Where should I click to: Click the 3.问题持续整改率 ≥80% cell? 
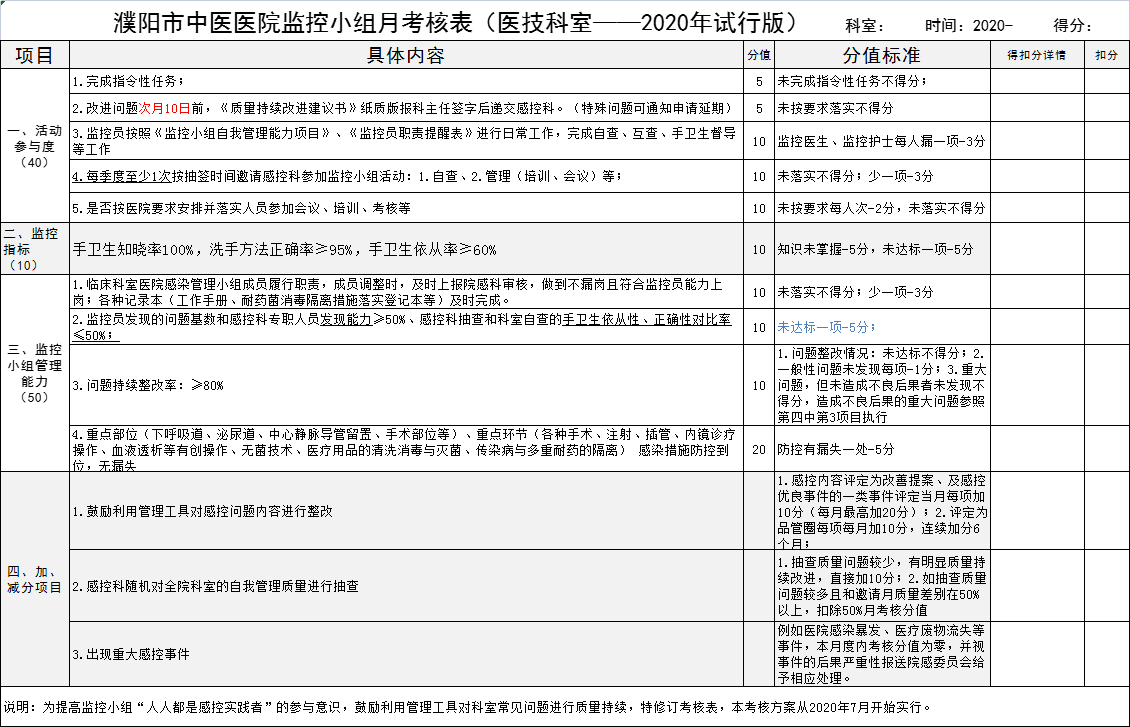click(406, 385)
